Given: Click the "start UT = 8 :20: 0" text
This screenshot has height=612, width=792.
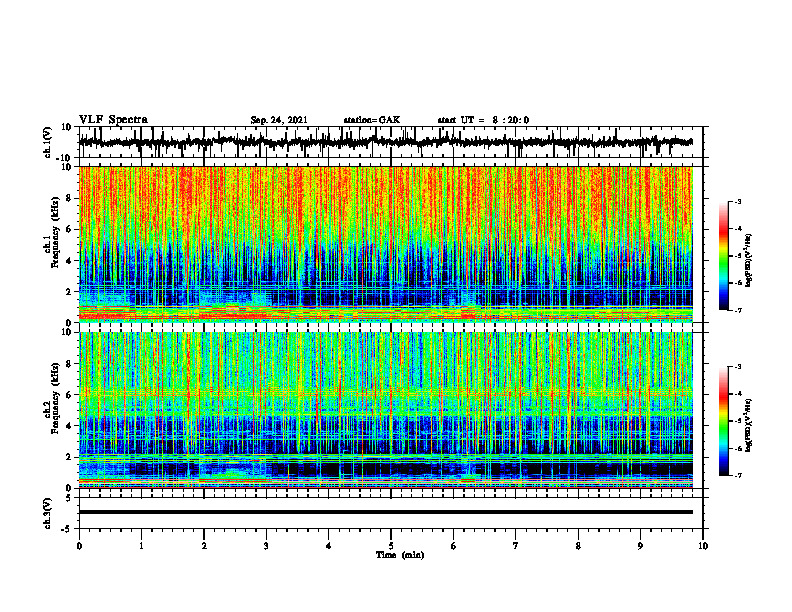Looking at the screenshot, I should point(483,120).
